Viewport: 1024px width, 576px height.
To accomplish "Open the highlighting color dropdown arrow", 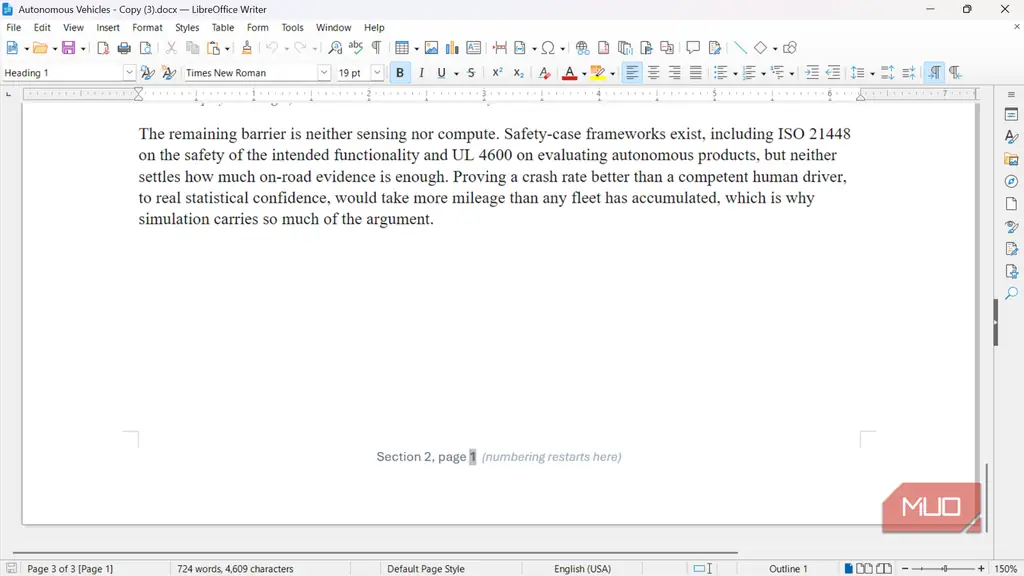I will tap(613, 74).
